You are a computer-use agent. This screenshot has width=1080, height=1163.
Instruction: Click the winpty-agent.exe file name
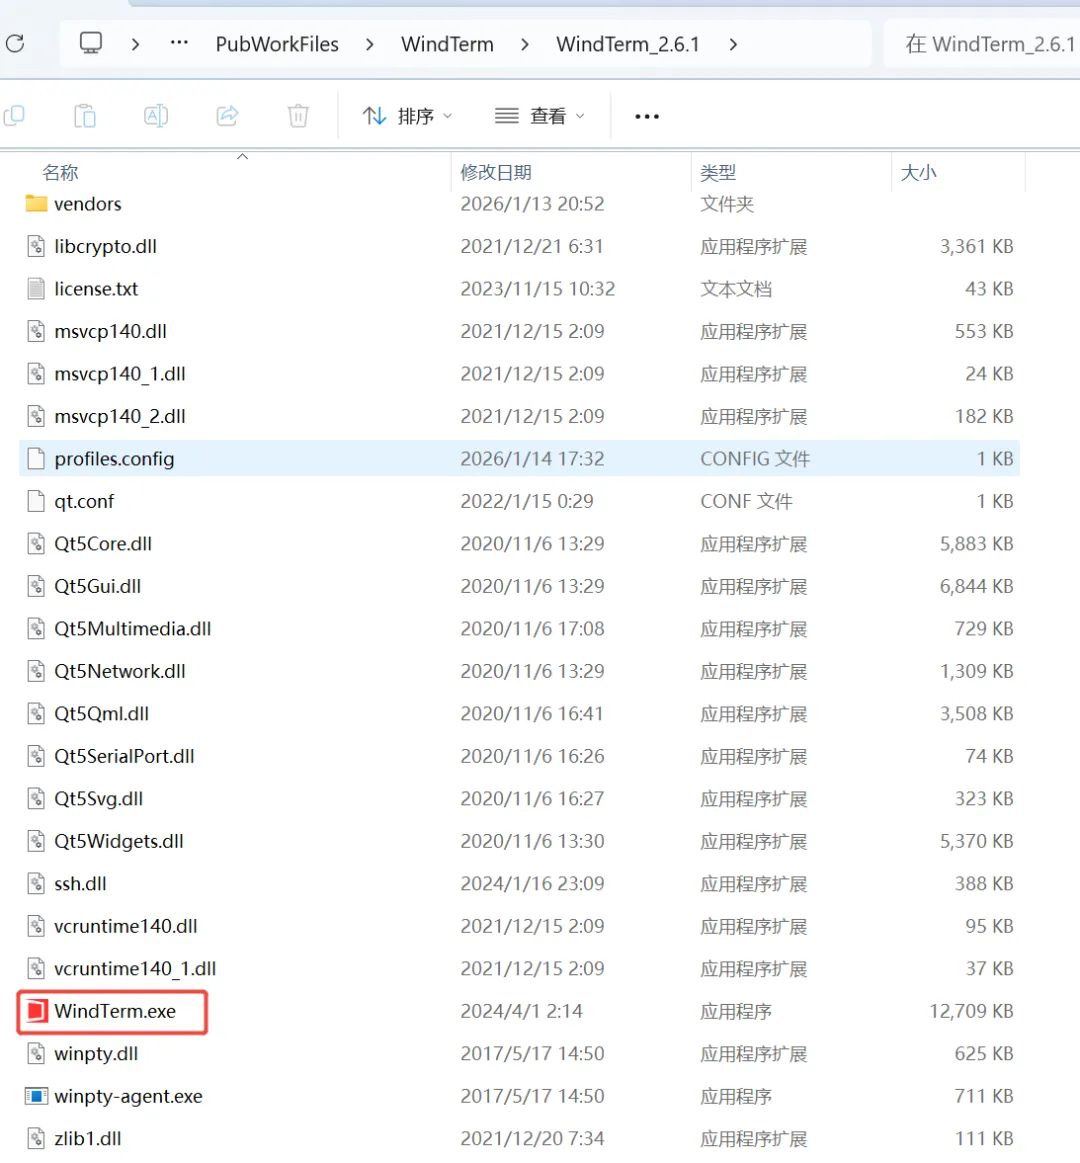click(x=128, y=1096)
